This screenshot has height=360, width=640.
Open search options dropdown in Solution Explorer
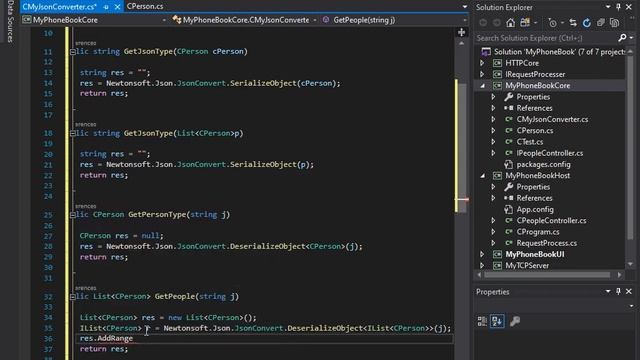tap(631, 38)
